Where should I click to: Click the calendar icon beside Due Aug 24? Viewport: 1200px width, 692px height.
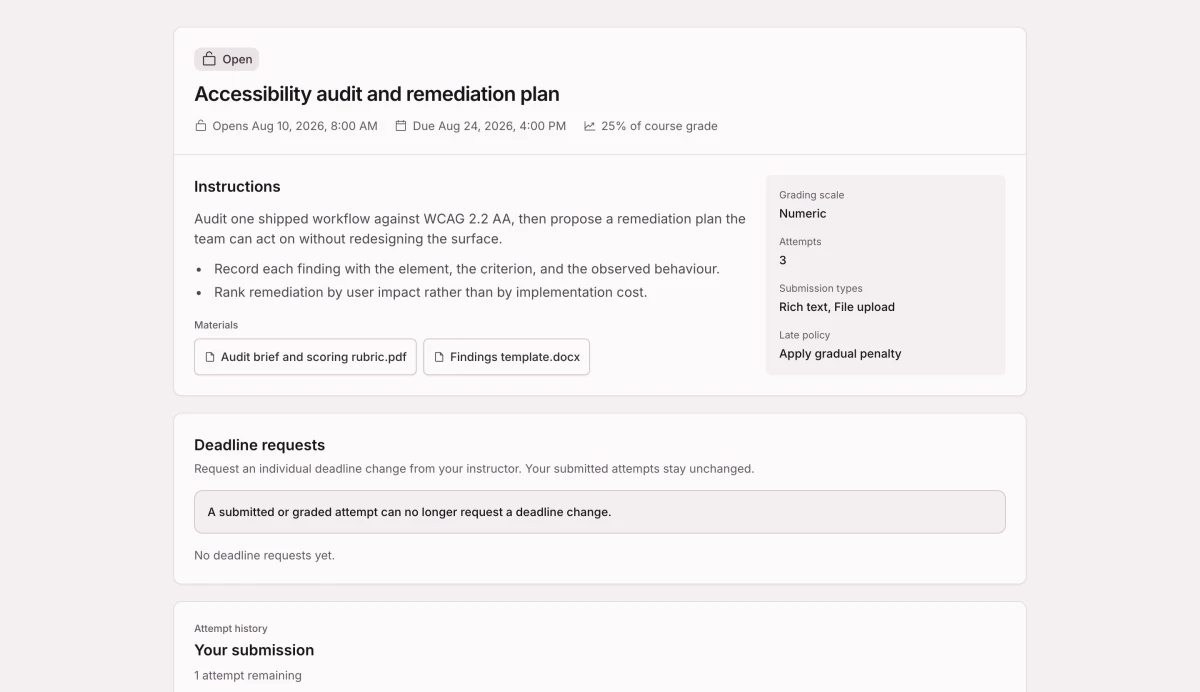point(401,126)
